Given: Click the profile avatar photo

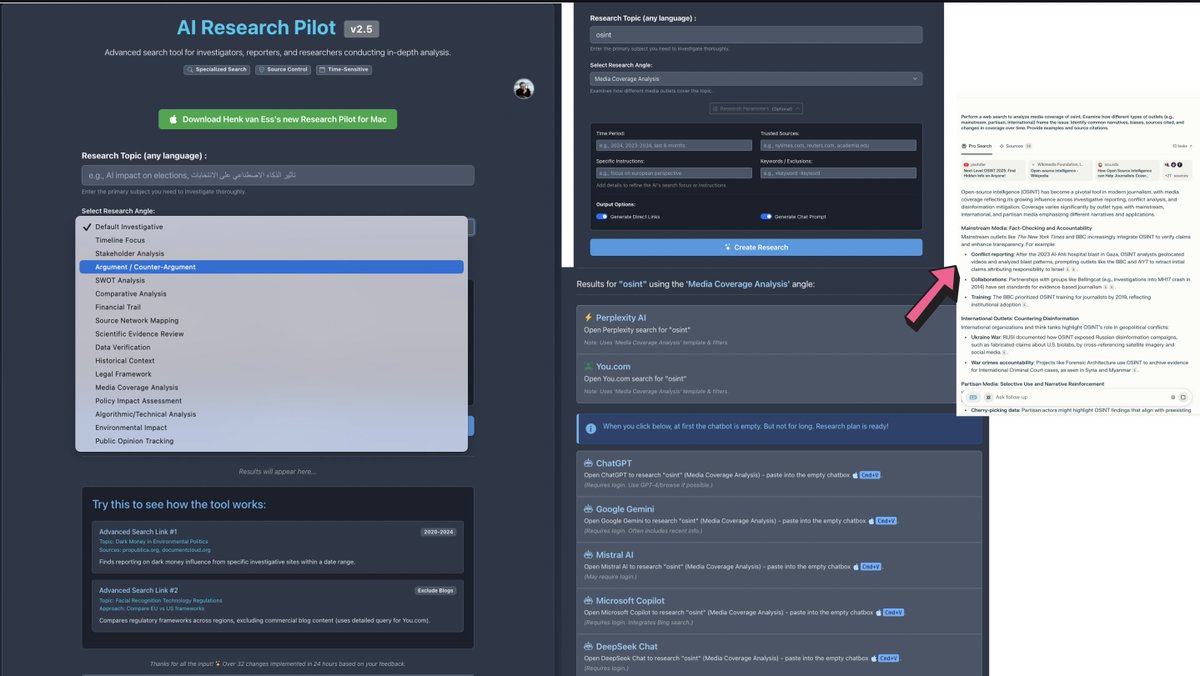Looking at the screenshot, I should (523, 87).
